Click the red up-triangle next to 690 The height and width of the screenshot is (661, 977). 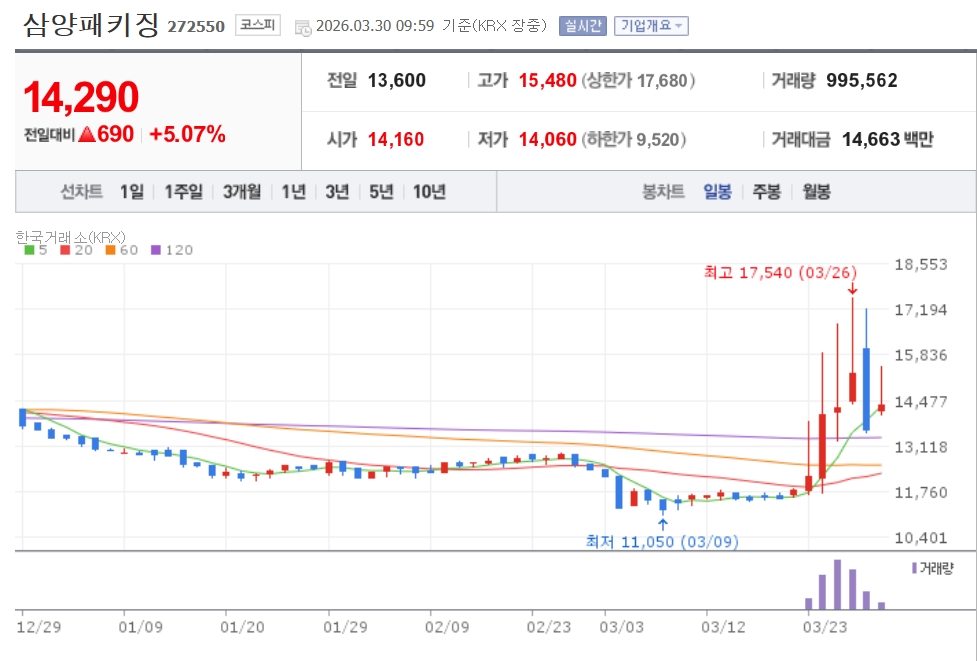(86, 134)
